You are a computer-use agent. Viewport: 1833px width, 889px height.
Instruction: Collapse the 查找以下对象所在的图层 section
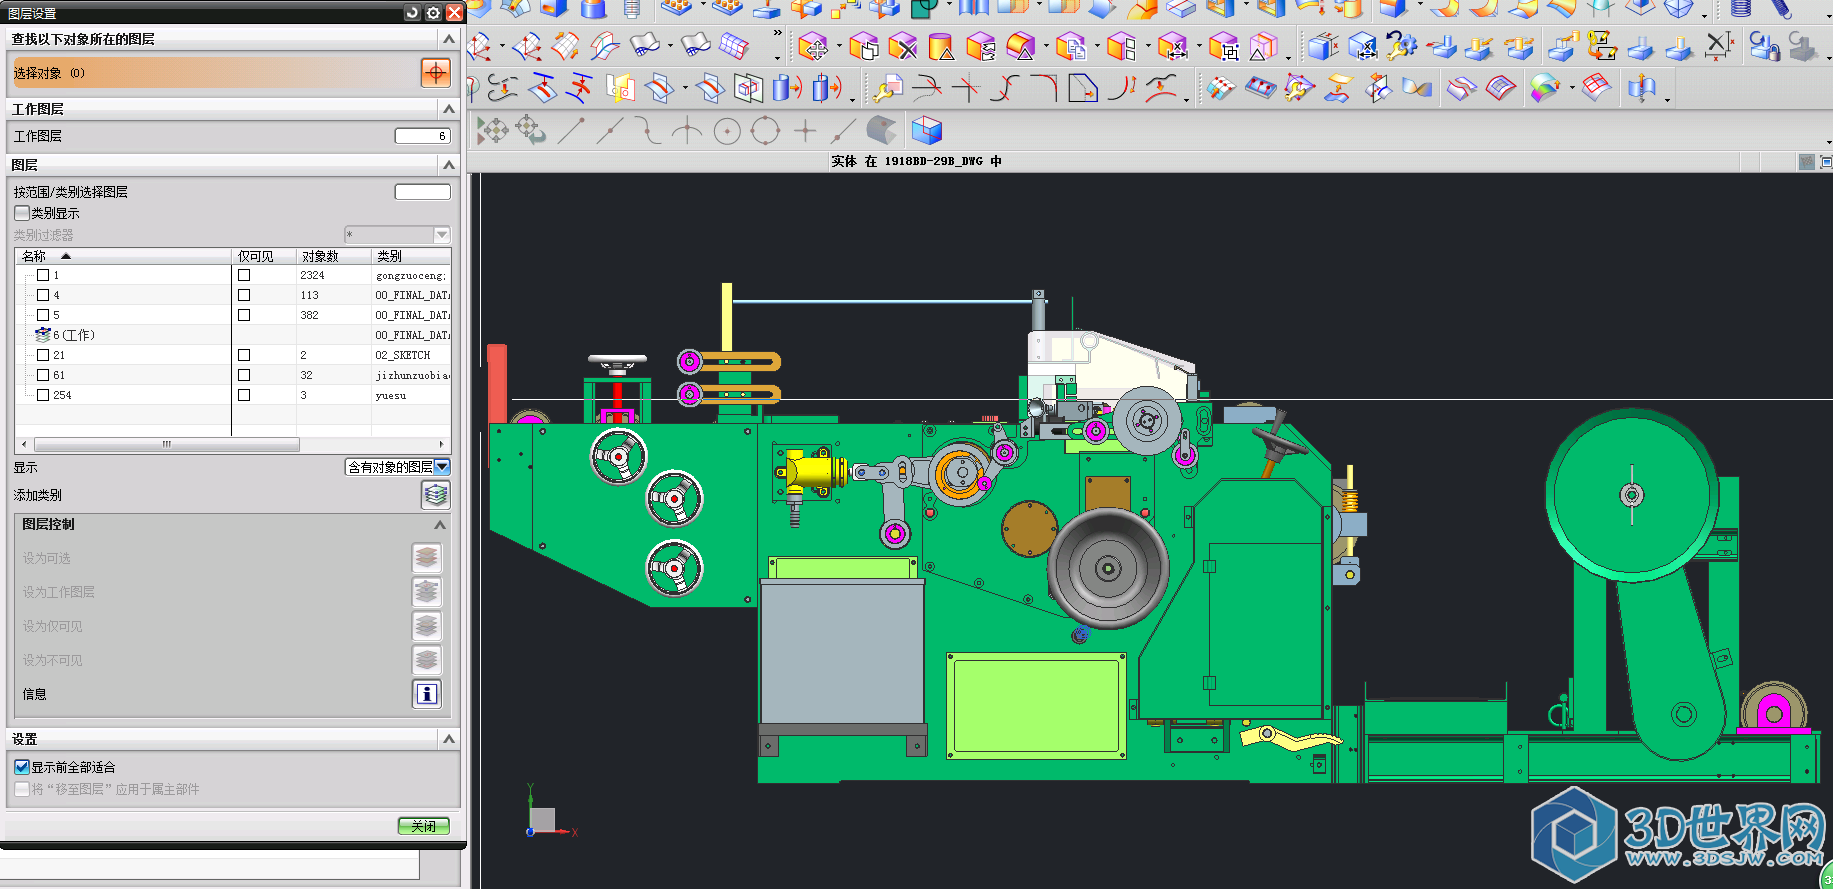click(449, 39)
